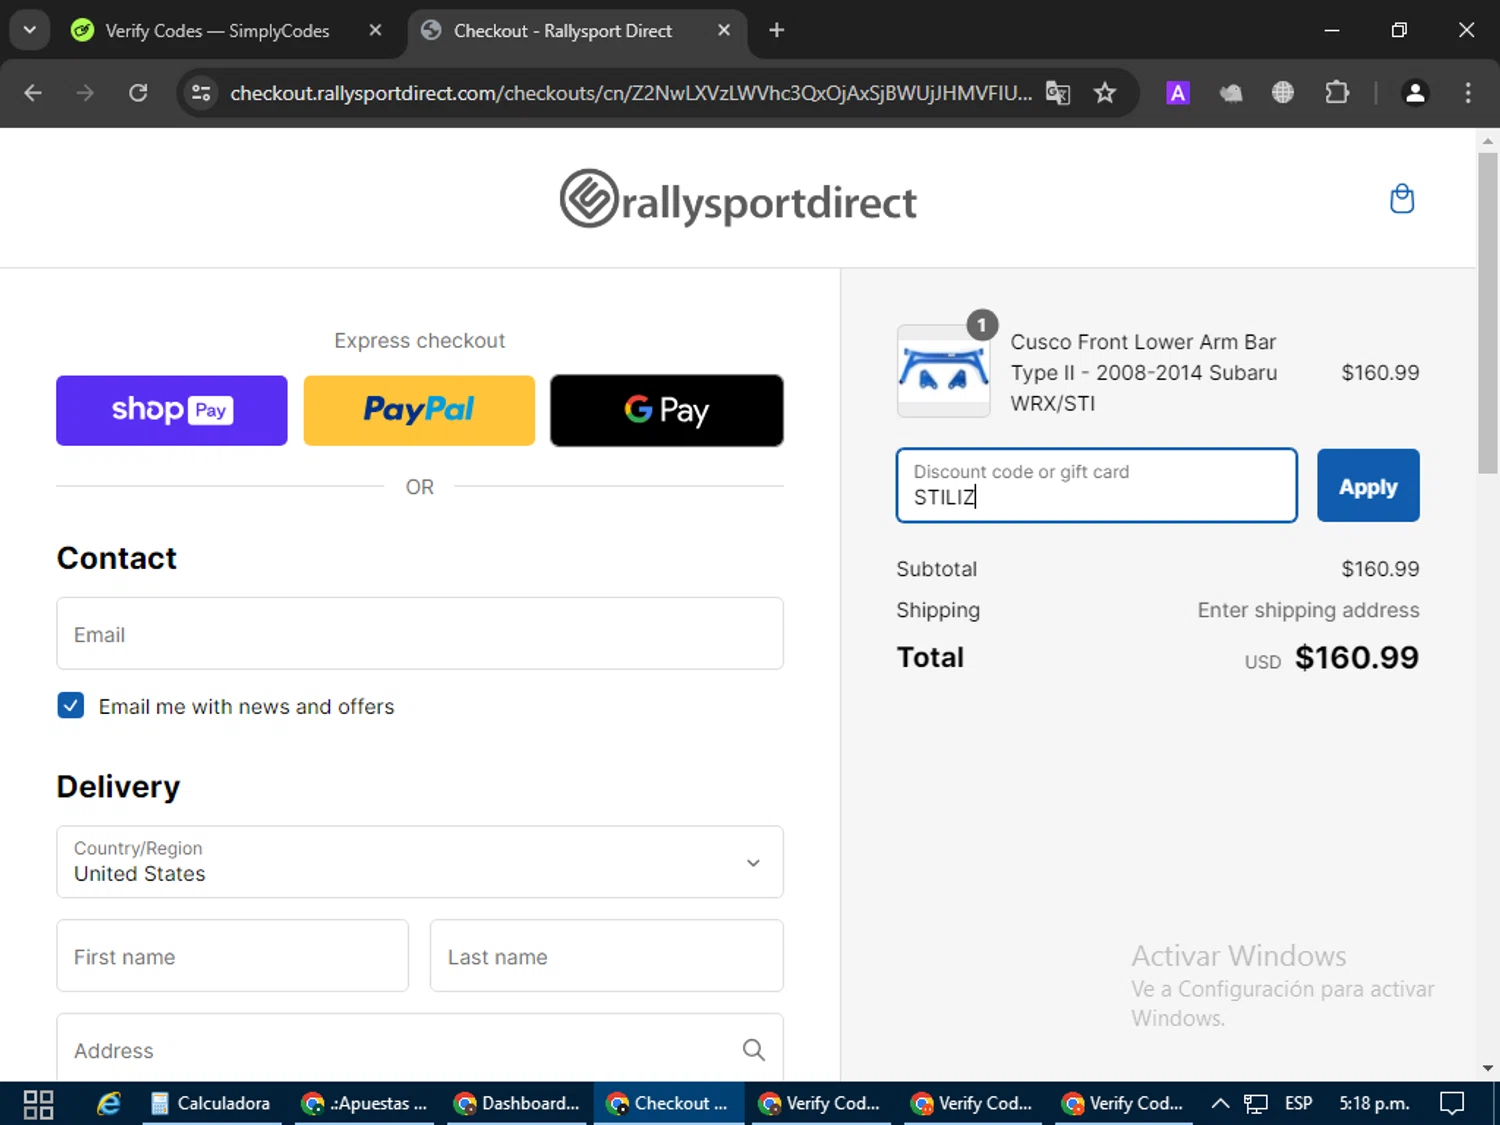Image resolution: width=1500 pixels, height=1125 pixels.
Task: Show hidden system tray icons
Action: pos(1220,1104)
